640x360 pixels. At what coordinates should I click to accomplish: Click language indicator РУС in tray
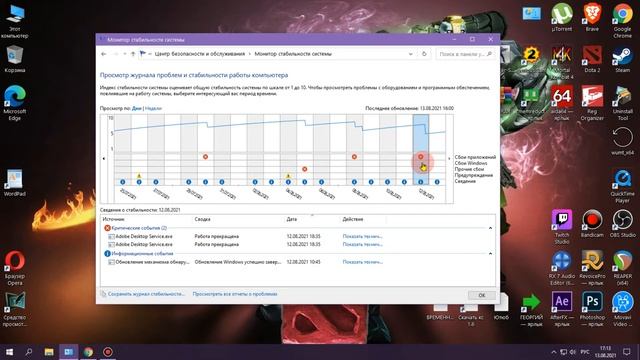585,352
